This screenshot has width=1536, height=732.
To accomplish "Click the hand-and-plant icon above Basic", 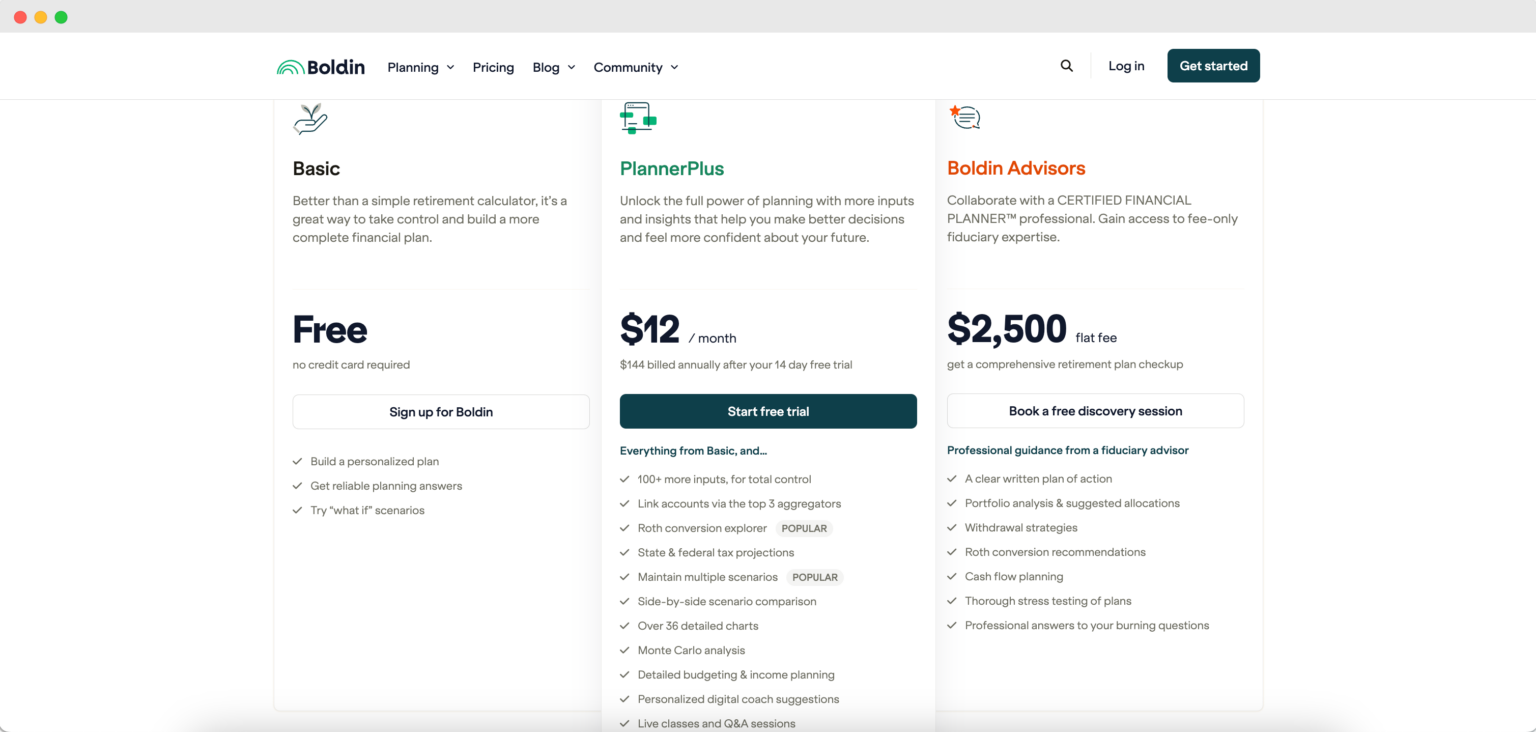I will coord(309,116).
